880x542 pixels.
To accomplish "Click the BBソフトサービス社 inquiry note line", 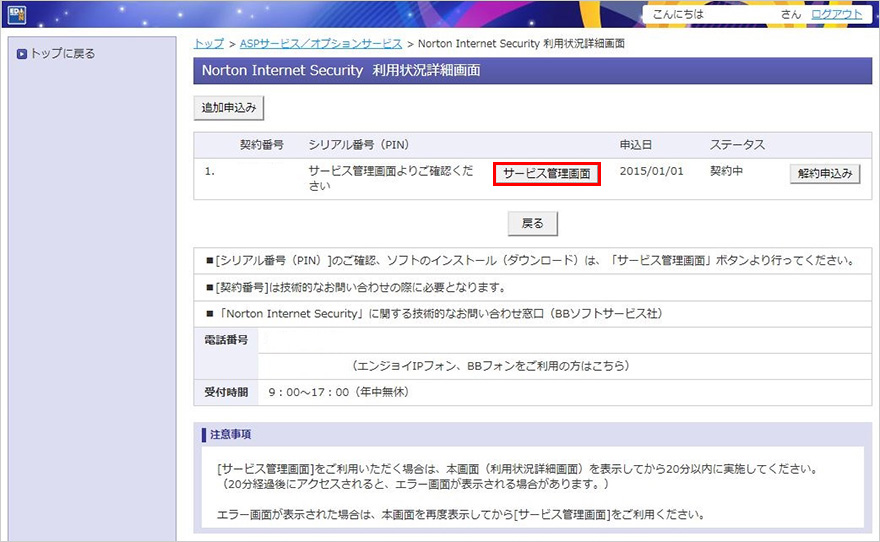I will [434, 314].
